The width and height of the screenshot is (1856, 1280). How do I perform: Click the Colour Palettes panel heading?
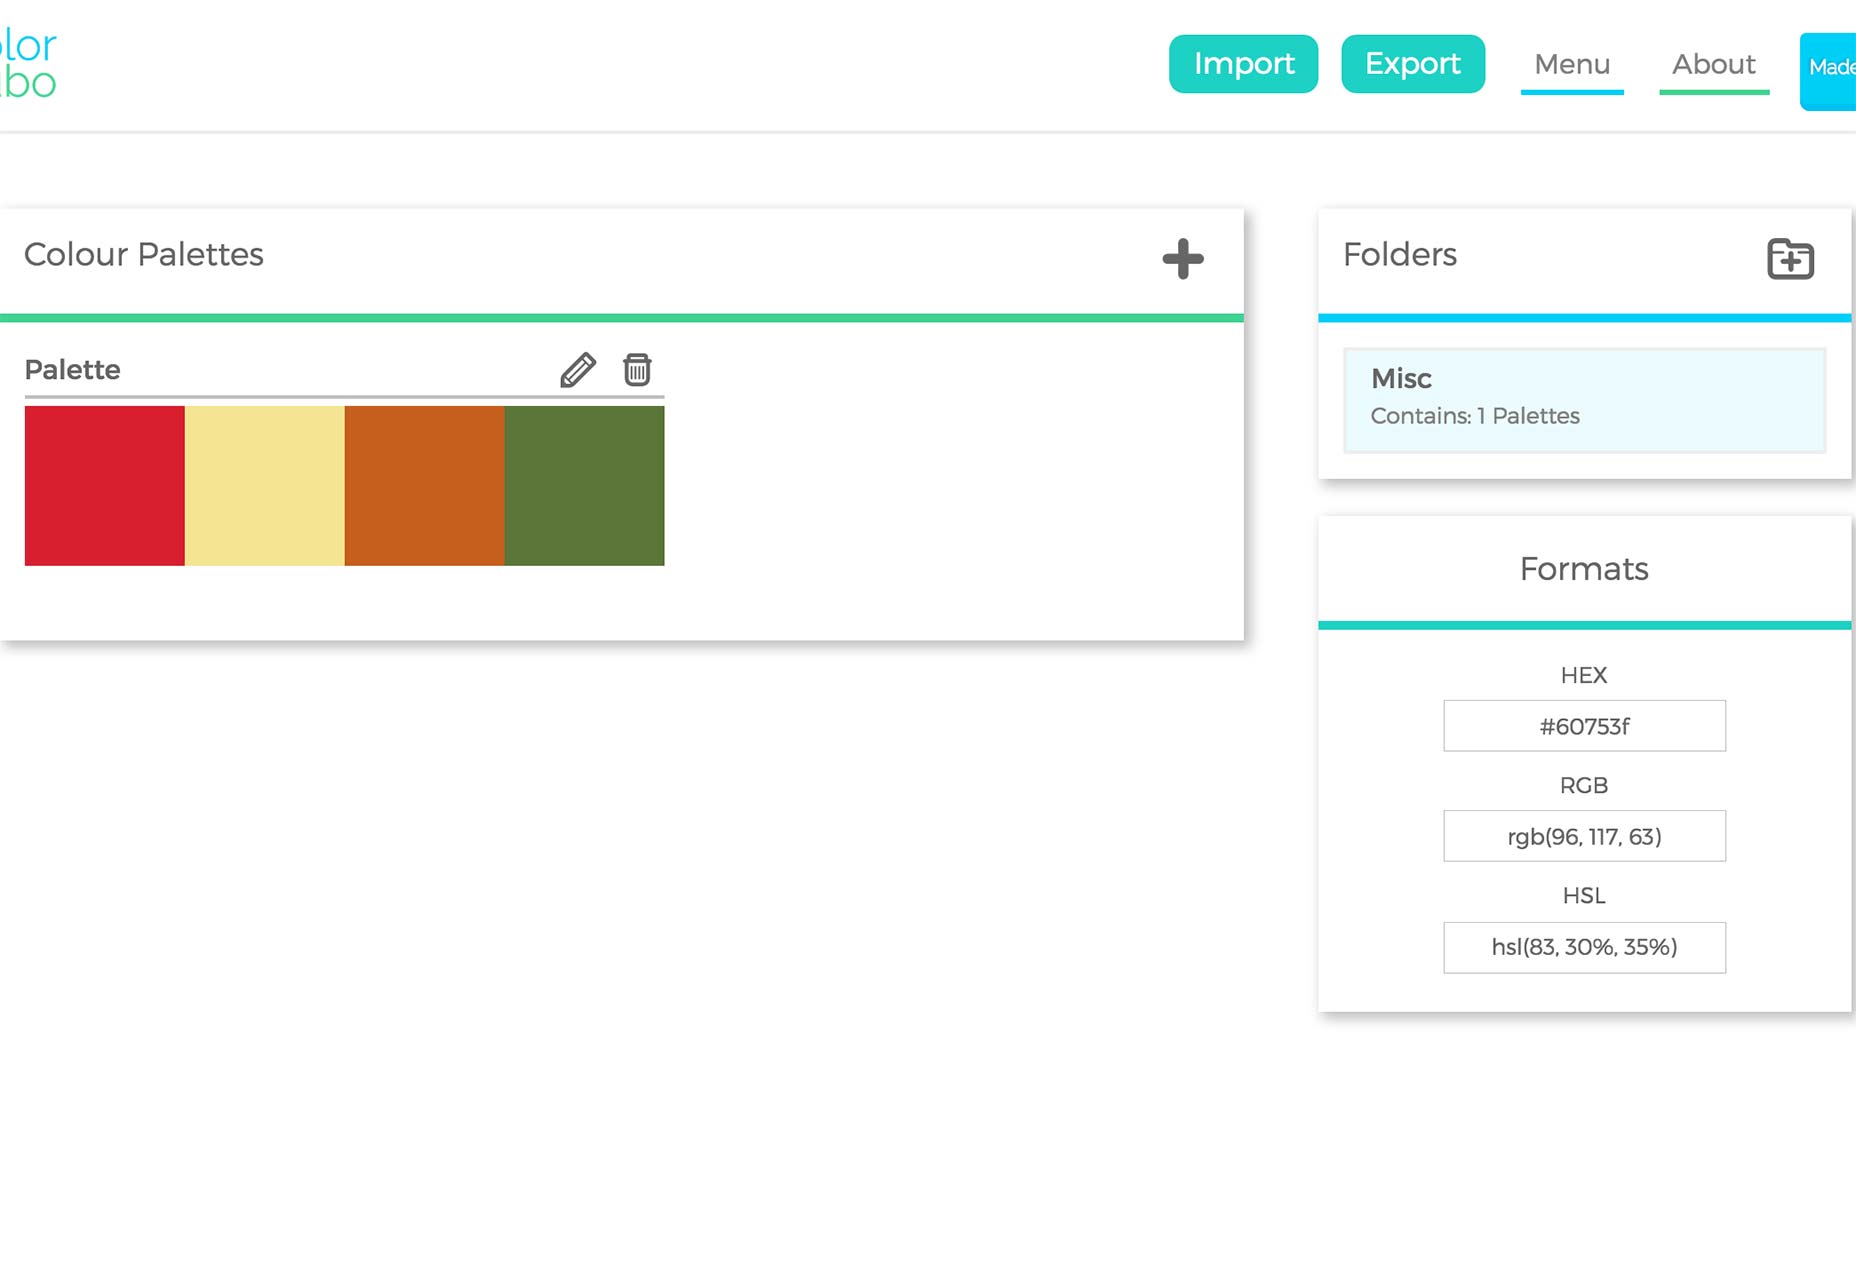(x=144, y=254)
